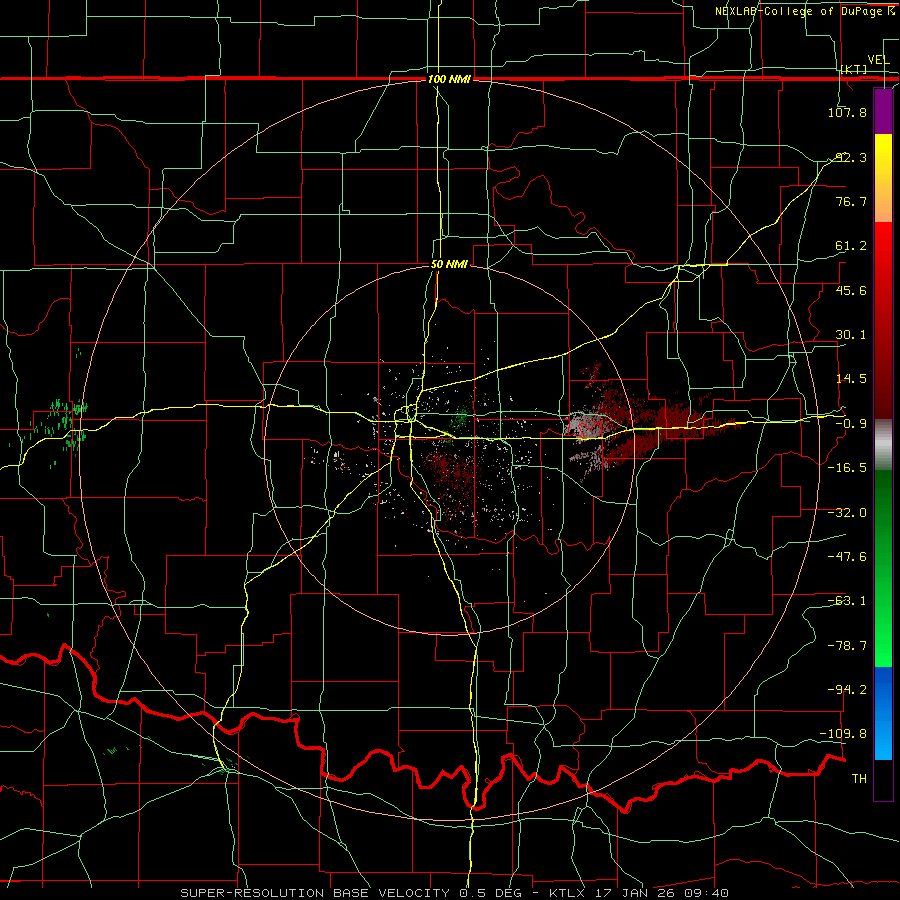Image resolution: width=900 pixels, height=900 pixels.
Task: Select the 107.8 scale value
Action: [x=847, y=112]
